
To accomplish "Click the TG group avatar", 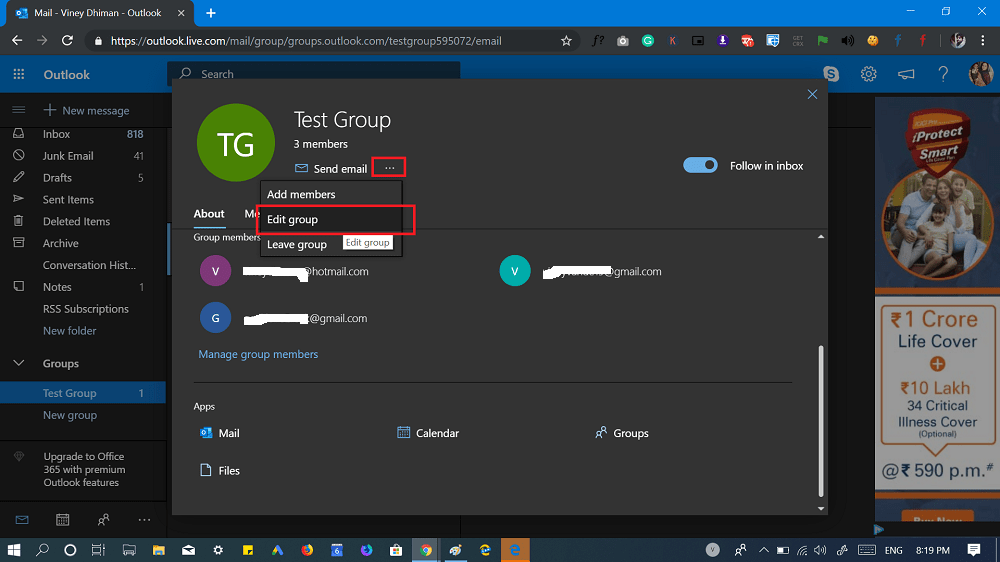I will (x=235, y=143).
